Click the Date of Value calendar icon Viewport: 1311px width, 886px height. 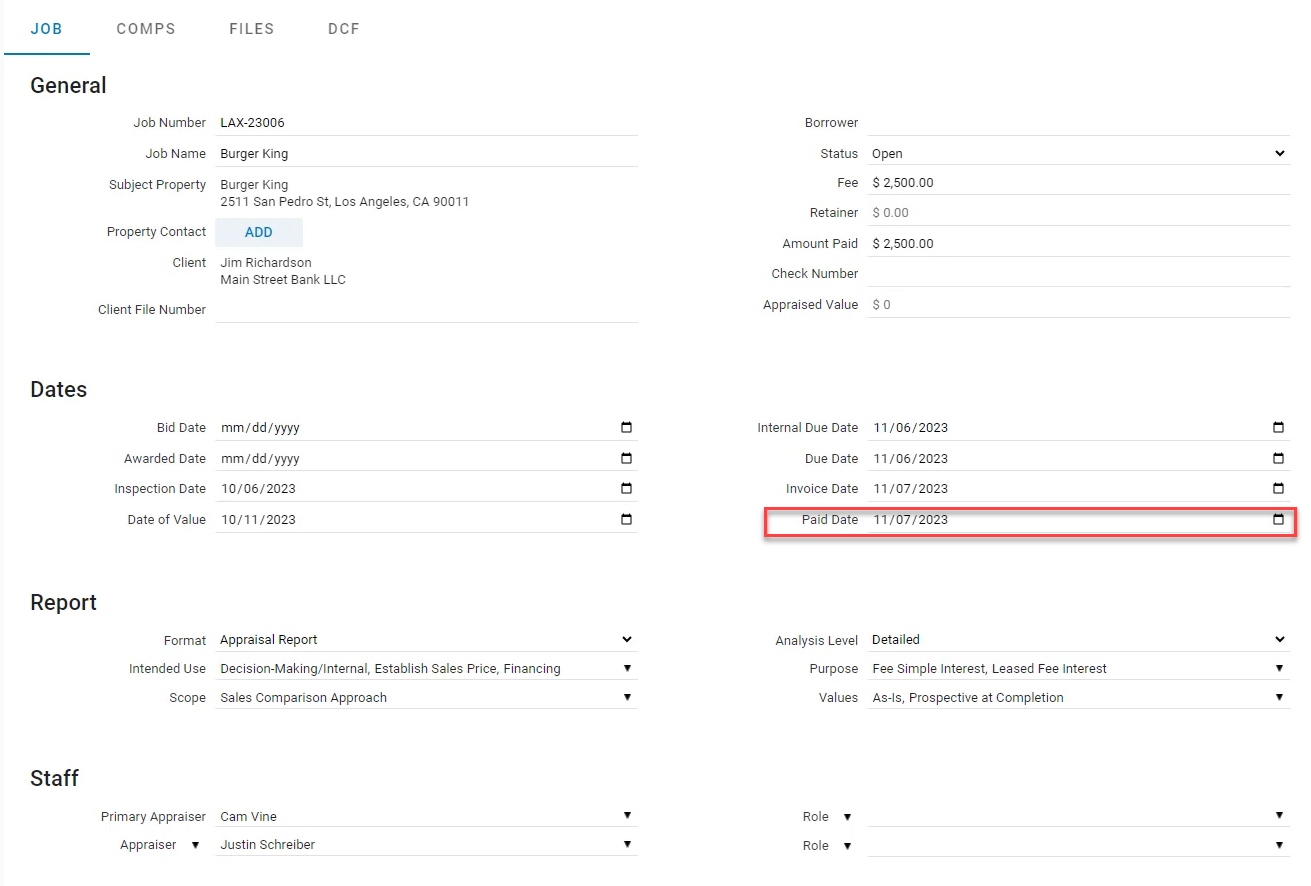tap(626, 520)
